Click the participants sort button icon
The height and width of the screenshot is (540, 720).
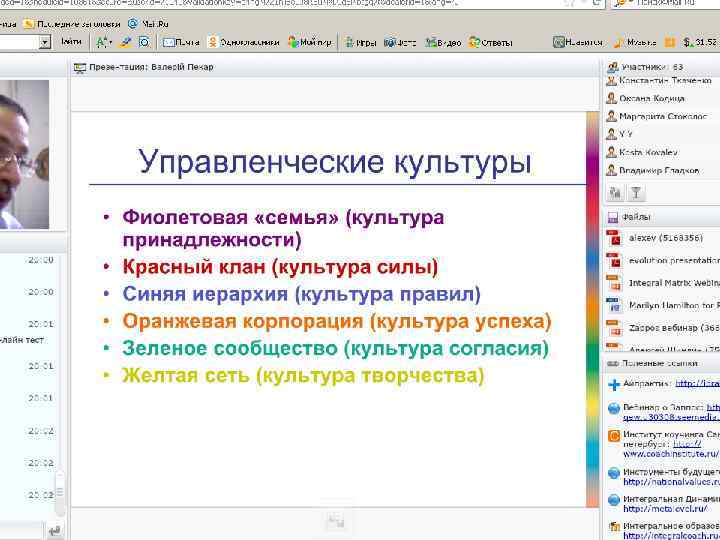pos(615,193)
